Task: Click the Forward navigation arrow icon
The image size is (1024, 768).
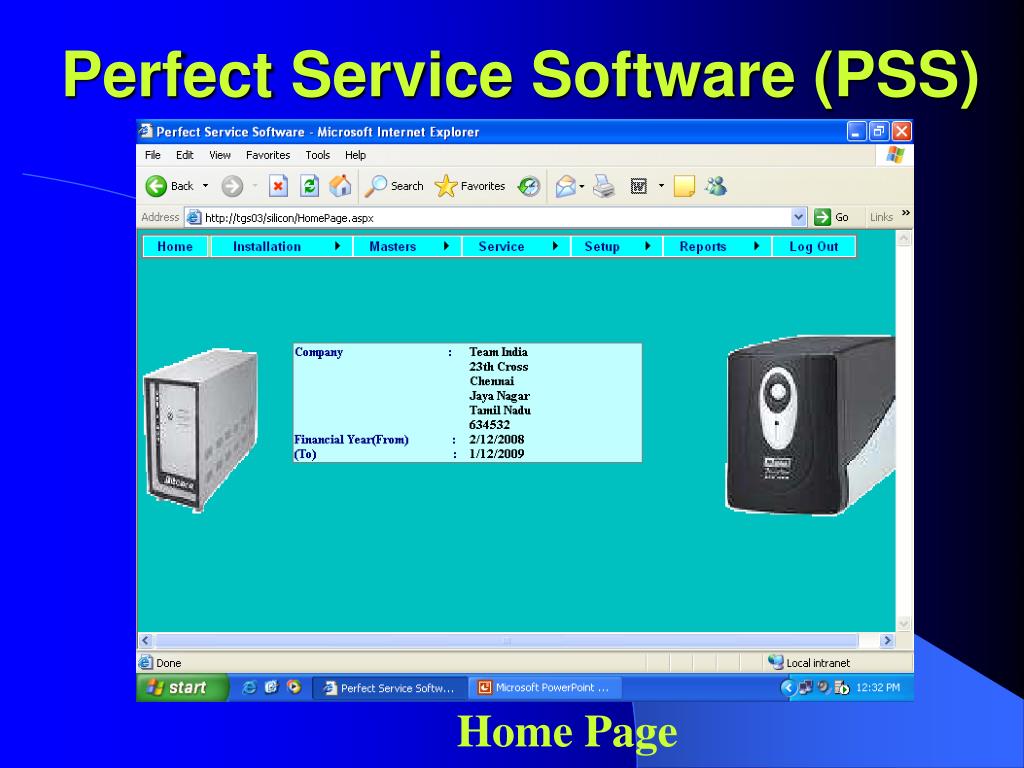Action: 232,186
